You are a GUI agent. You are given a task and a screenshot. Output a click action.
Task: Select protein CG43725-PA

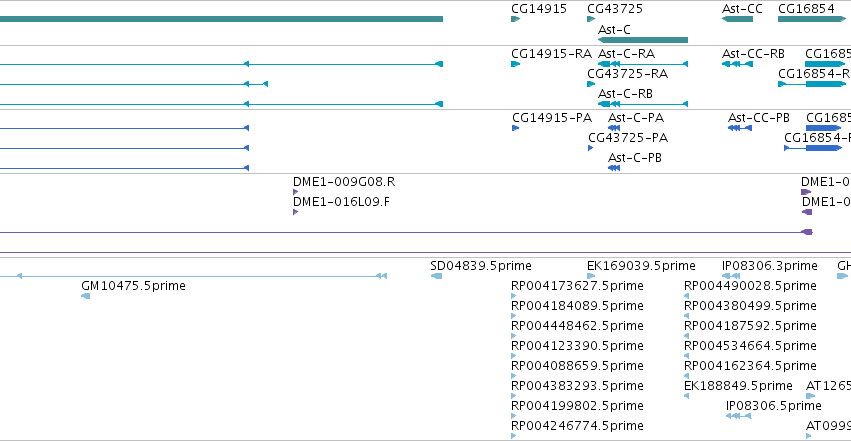coord(628,138)
